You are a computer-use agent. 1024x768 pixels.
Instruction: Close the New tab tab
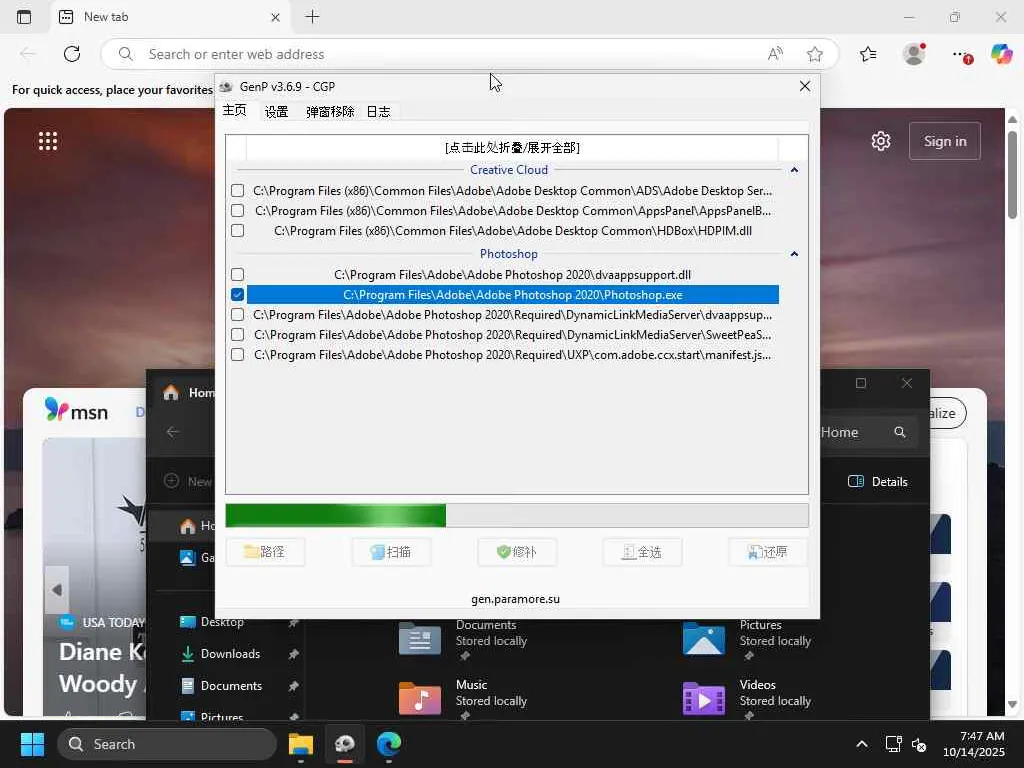(276, 18)
